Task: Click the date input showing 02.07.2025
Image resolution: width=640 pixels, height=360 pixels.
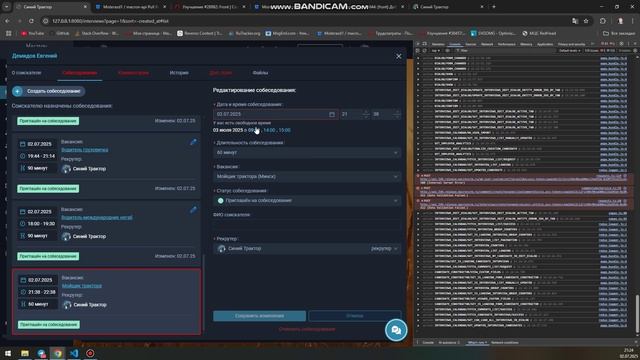Action: click(275, 114)
